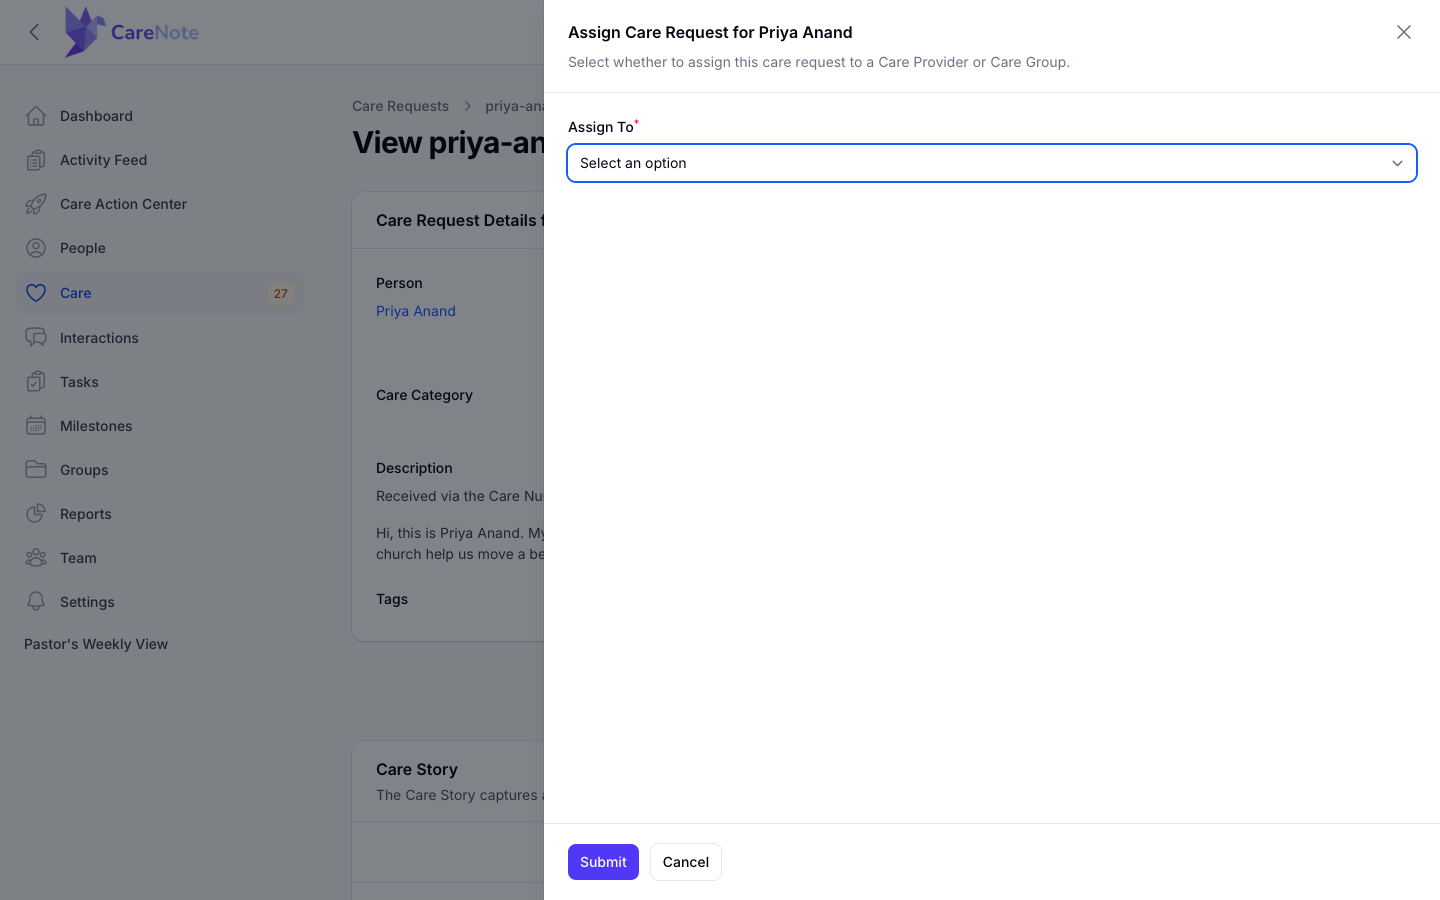Open Activity Feed clipboard icon
1440x900 pixels.
click(36, 160)
